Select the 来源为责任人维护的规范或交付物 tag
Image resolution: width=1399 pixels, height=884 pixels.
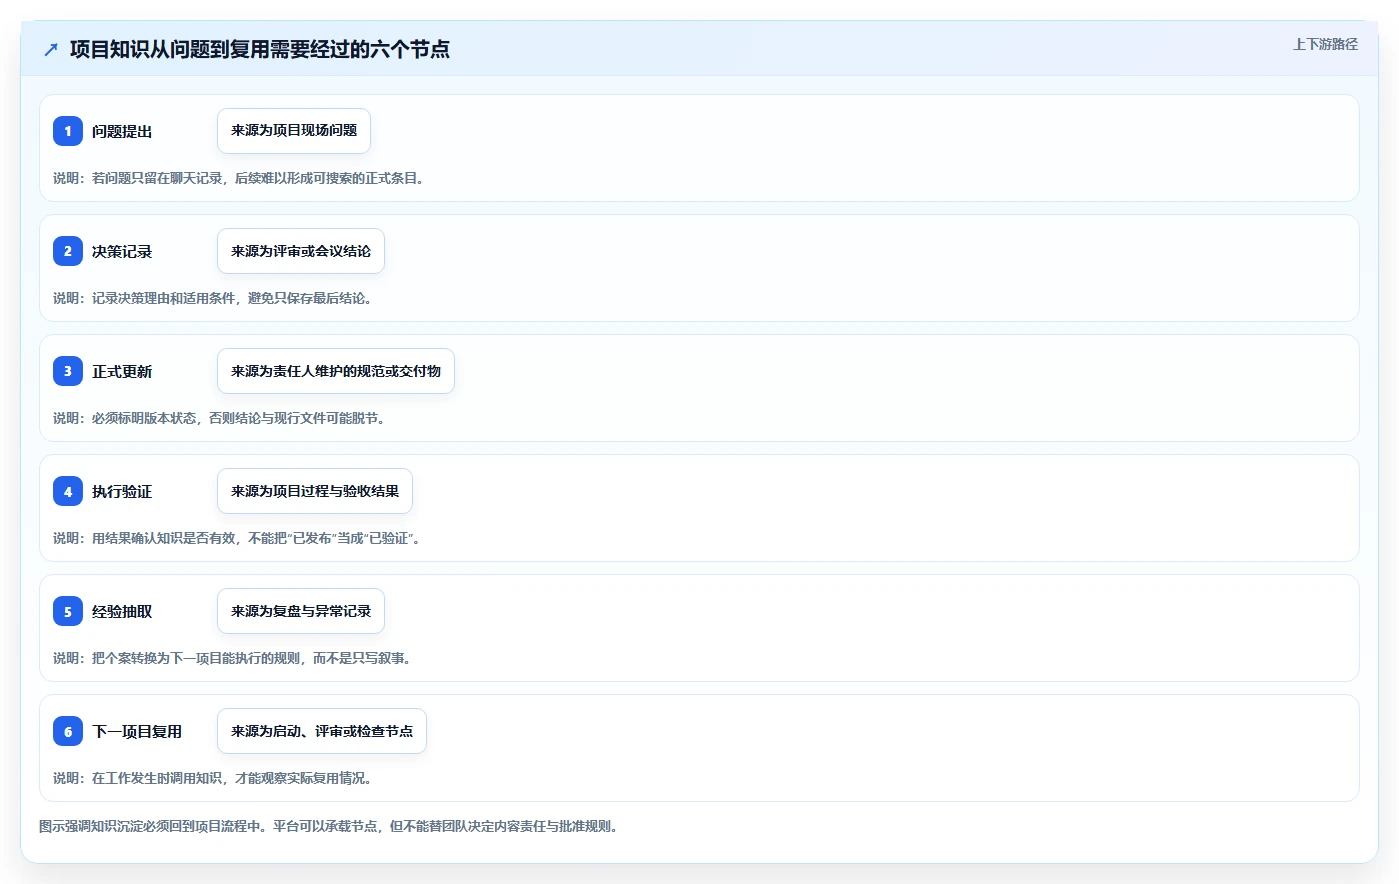(x=336, y=371)
